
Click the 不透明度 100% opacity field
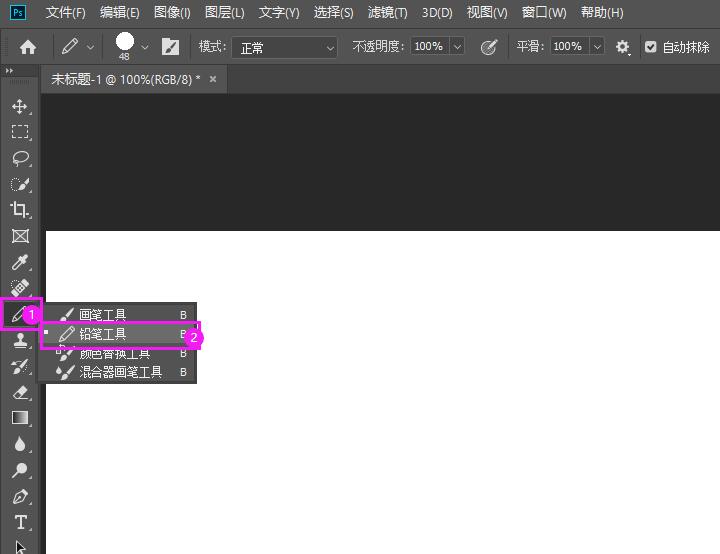[429, 46]
